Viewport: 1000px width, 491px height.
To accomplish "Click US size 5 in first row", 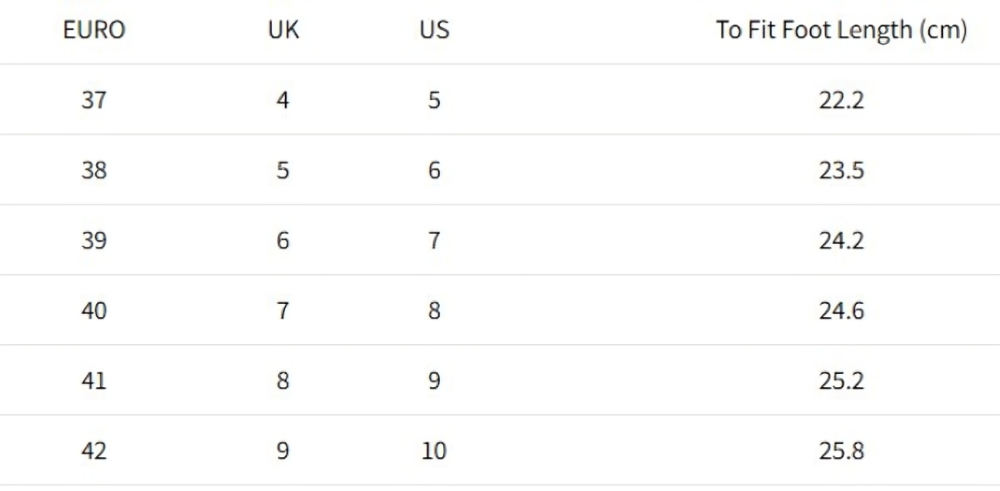I will pos(434,100).
